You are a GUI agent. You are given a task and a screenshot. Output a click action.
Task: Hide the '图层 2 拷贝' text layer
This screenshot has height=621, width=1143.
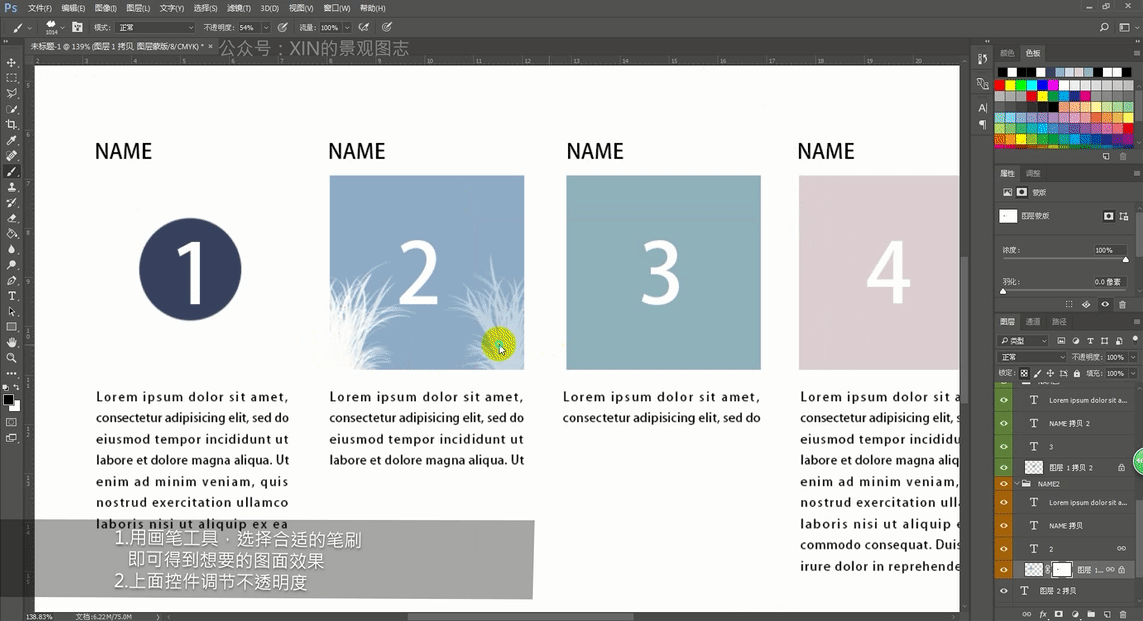coord(1004,591)
